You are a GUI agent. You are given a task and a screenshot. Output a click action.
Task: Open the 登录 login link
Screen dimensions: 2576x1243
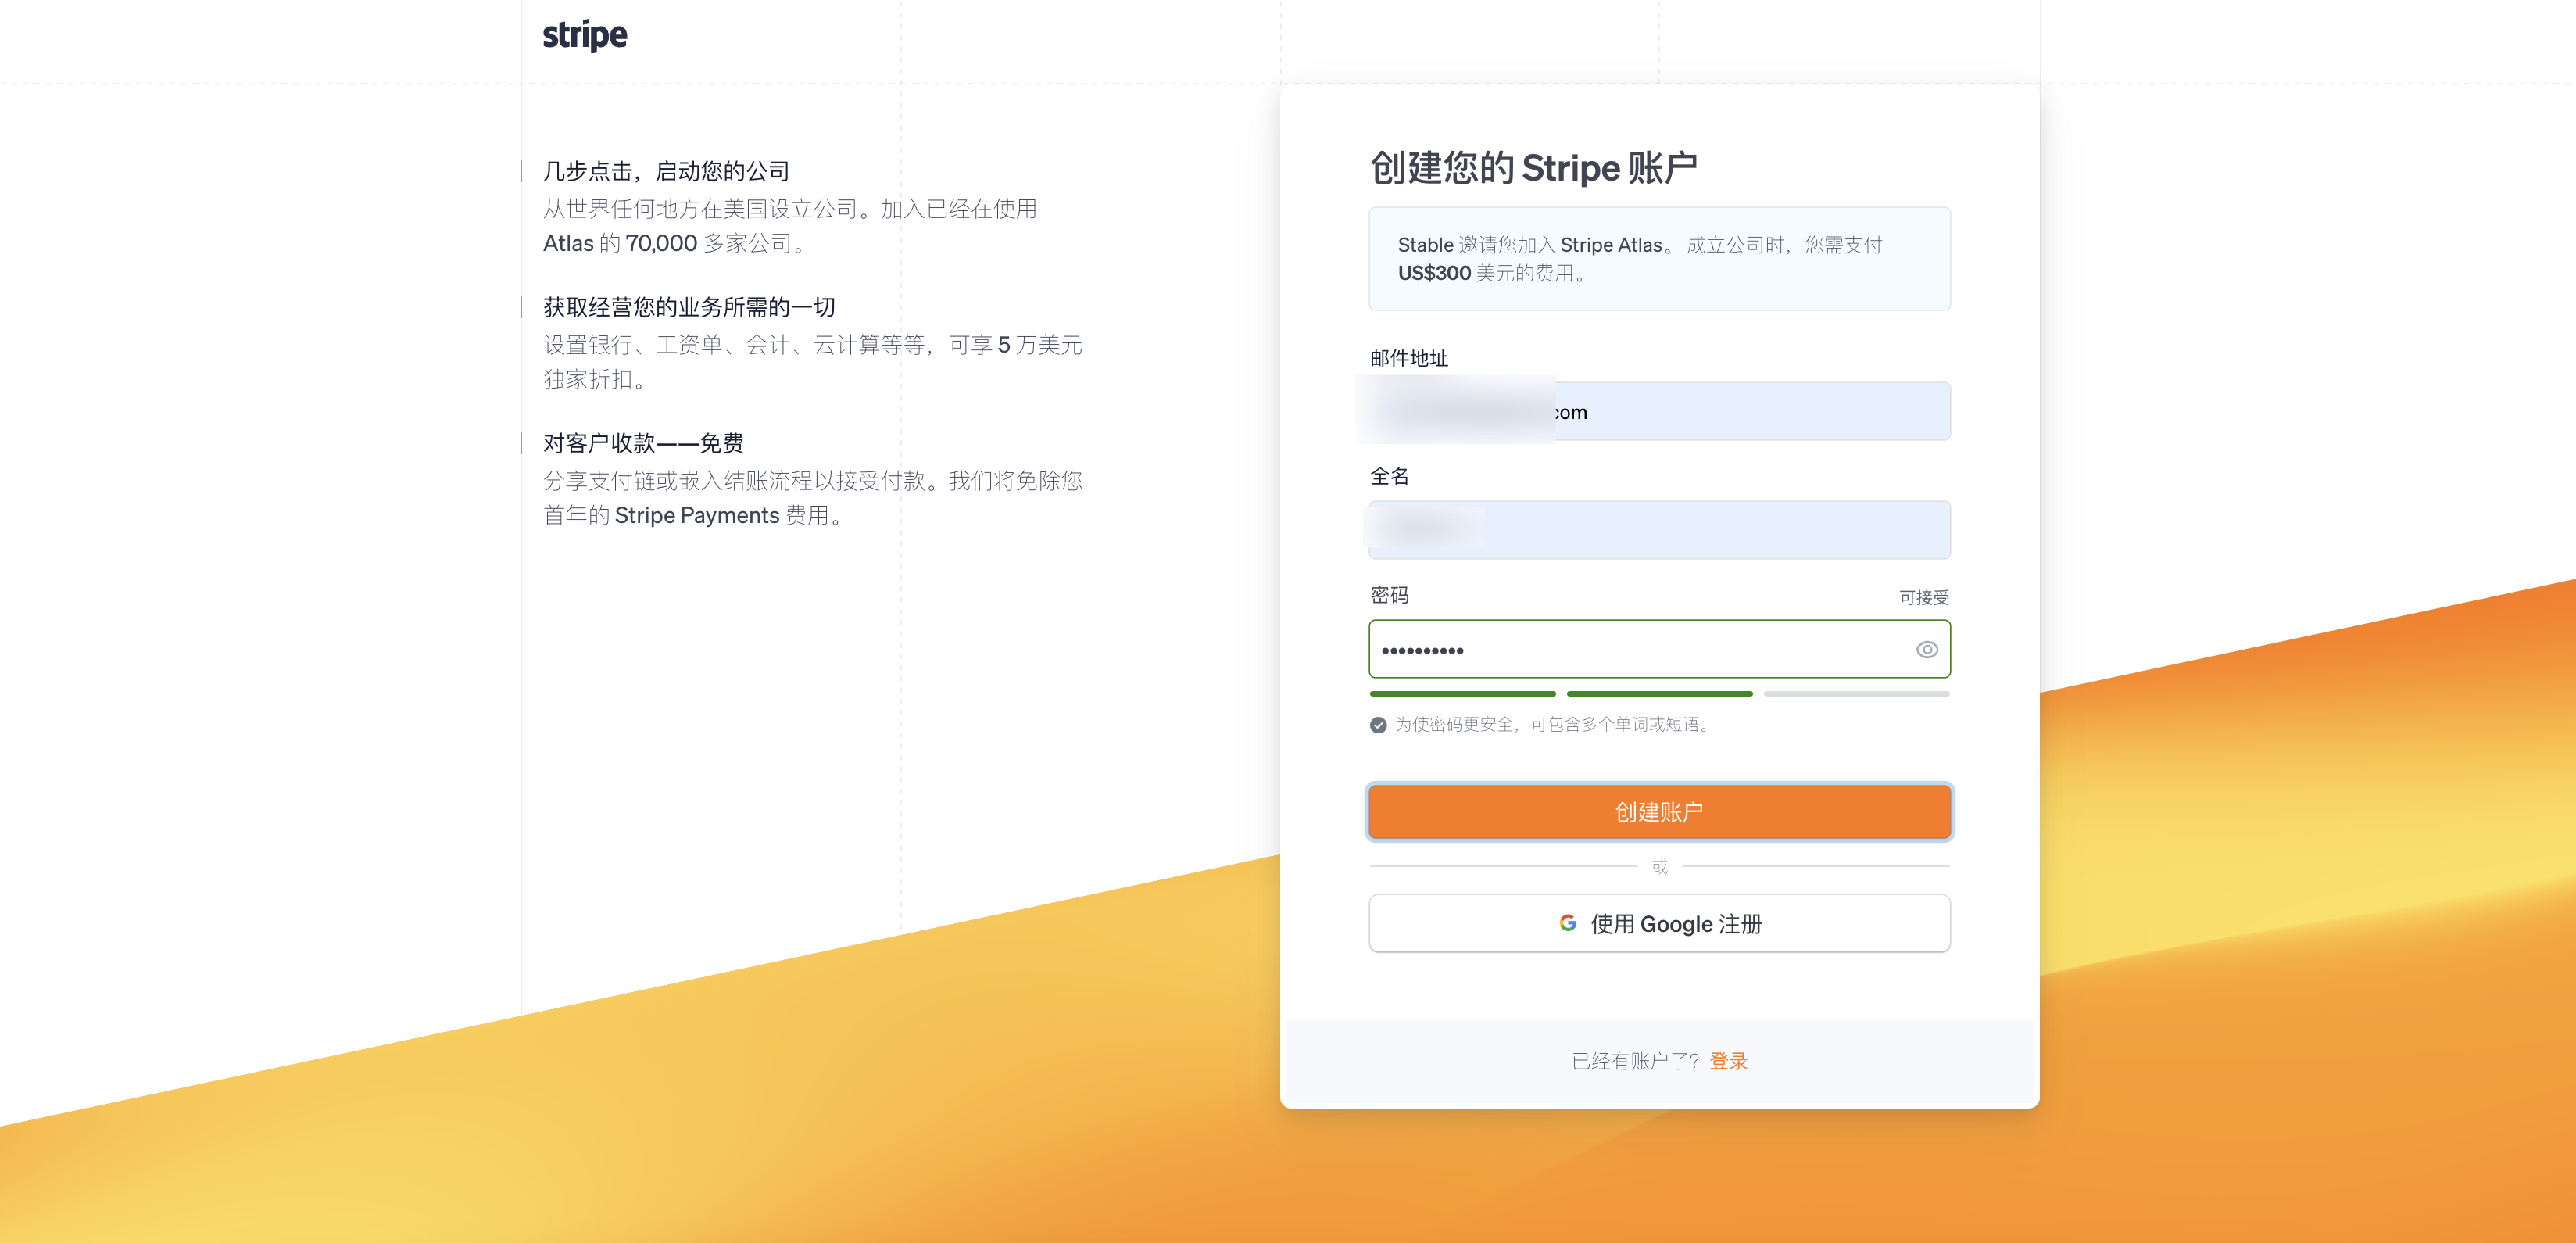[1728, 1061]
